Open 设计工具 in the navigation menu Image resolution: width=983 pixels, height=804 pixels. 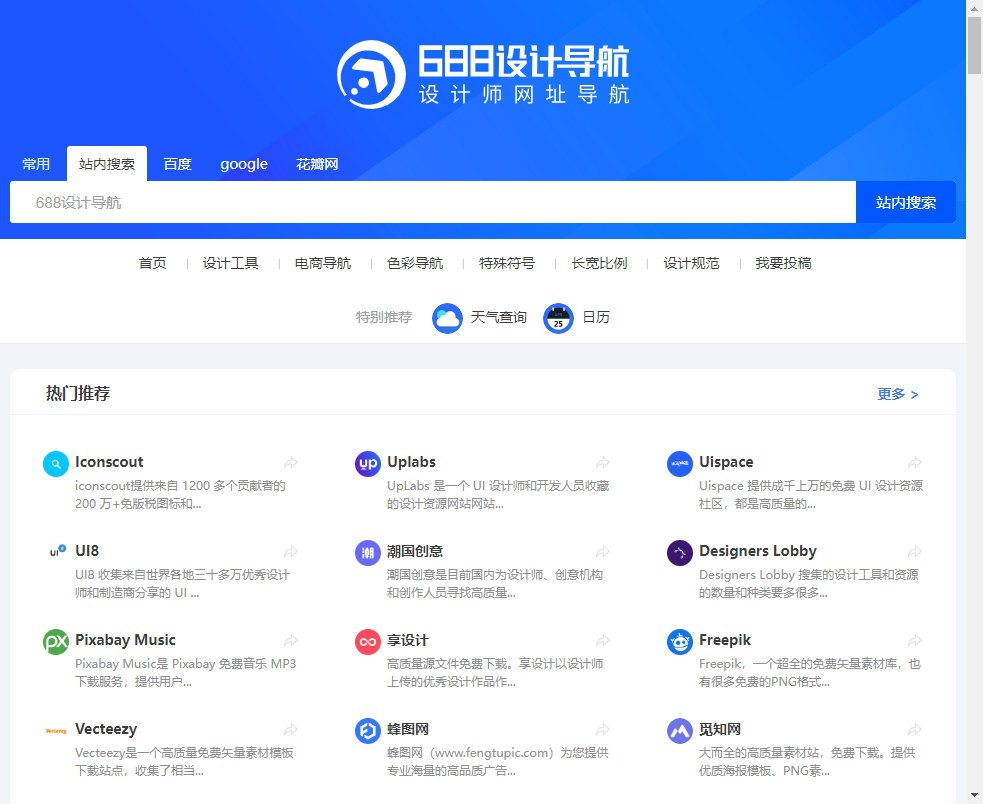[230, 263]
